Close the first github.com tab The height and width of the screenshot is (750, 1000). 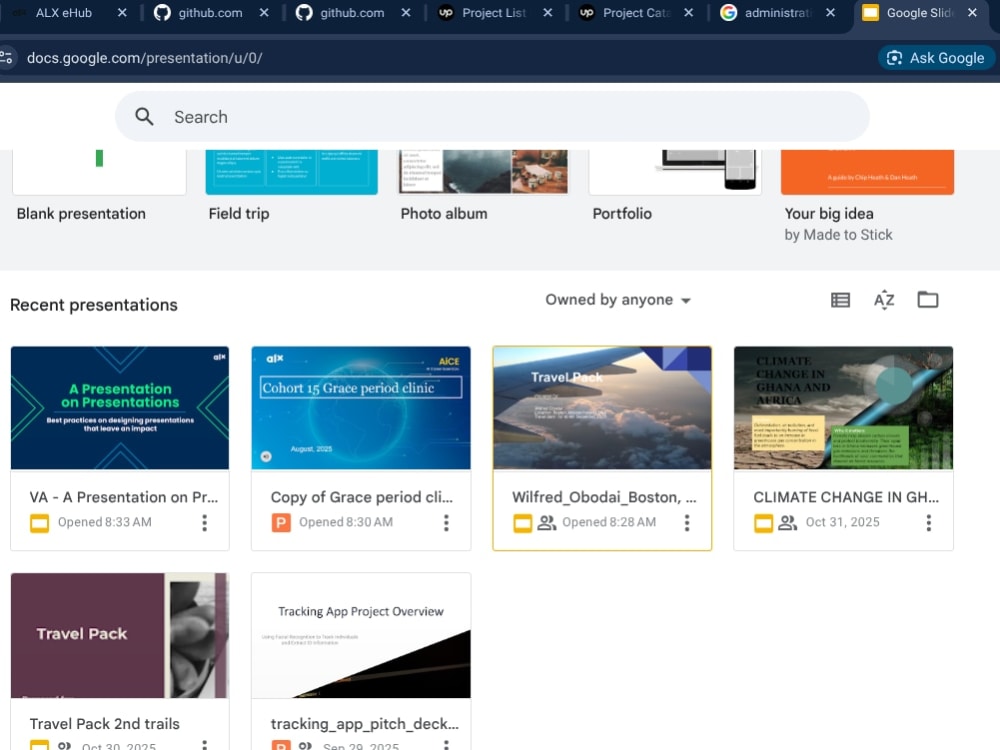(264, 13)
